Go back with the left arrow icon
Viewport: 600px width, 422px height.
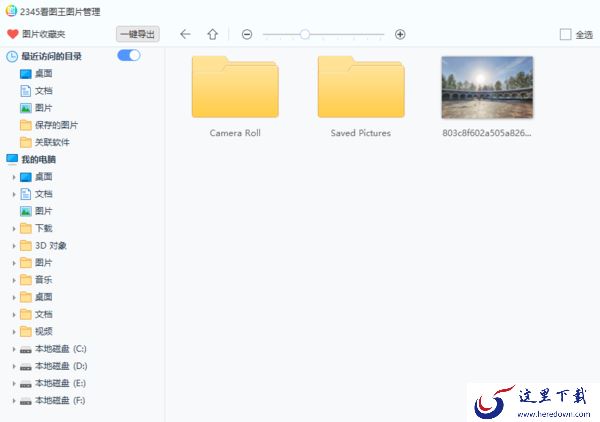185,34
